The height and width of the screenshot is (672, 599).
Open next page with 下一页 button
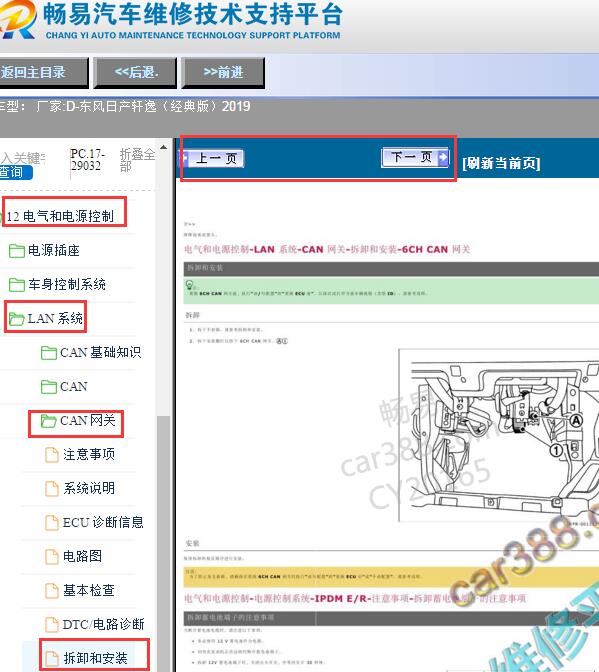pyautogui.click(x=415, y=157)
